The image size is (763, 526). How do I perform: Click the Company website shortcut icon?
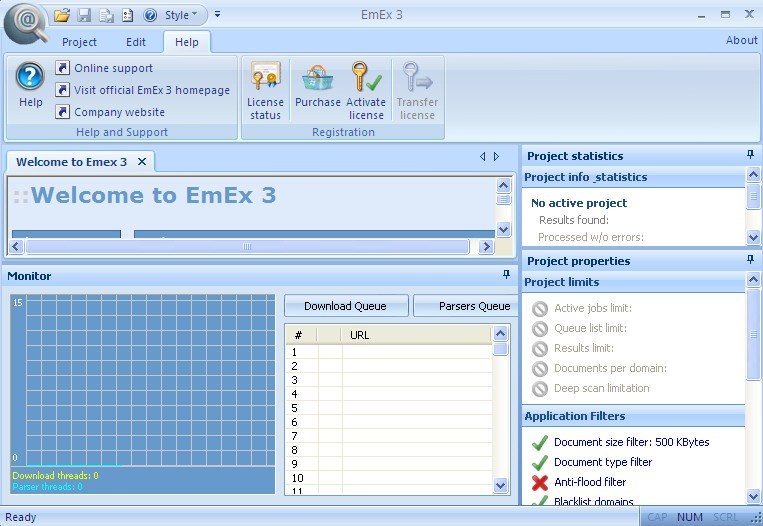(62, 111)
